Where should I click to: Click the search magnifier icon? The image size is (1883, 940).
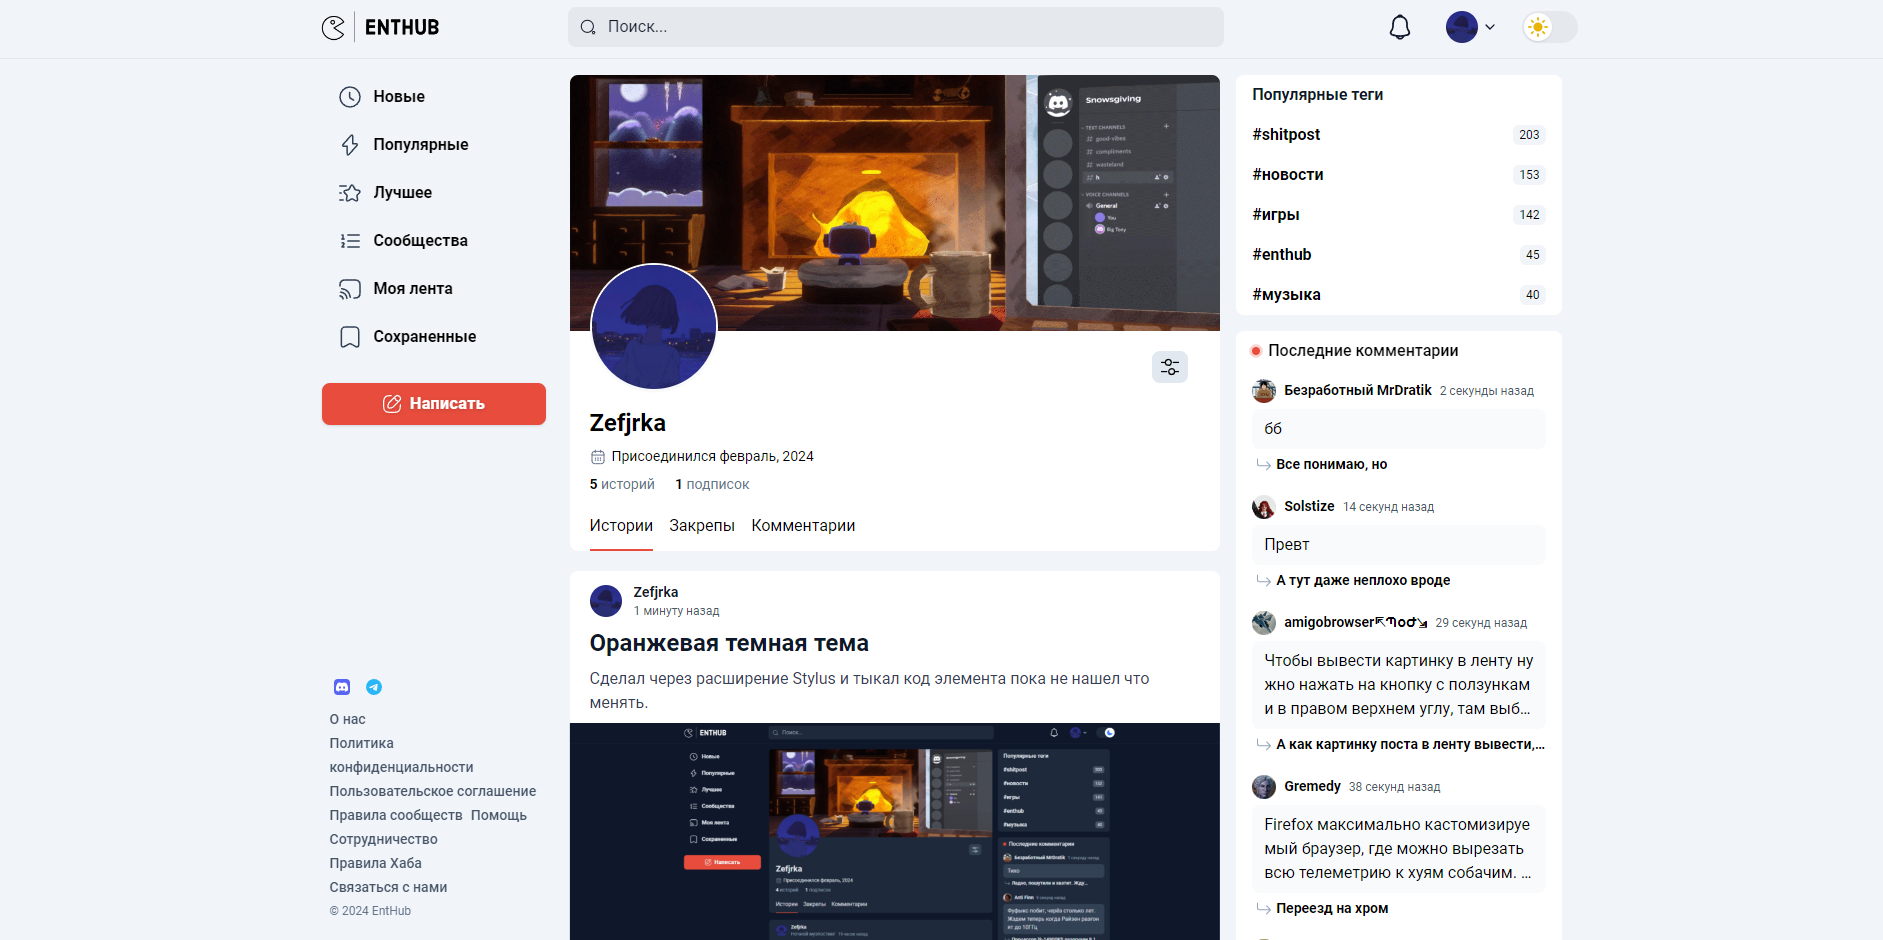coord(588,27)
